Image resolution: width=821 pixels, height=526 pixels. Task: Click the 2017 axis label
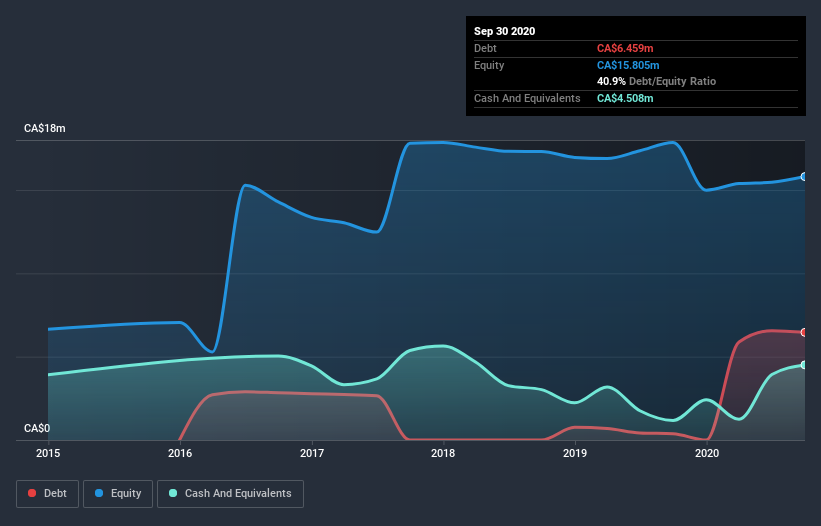tap(312, 453)
